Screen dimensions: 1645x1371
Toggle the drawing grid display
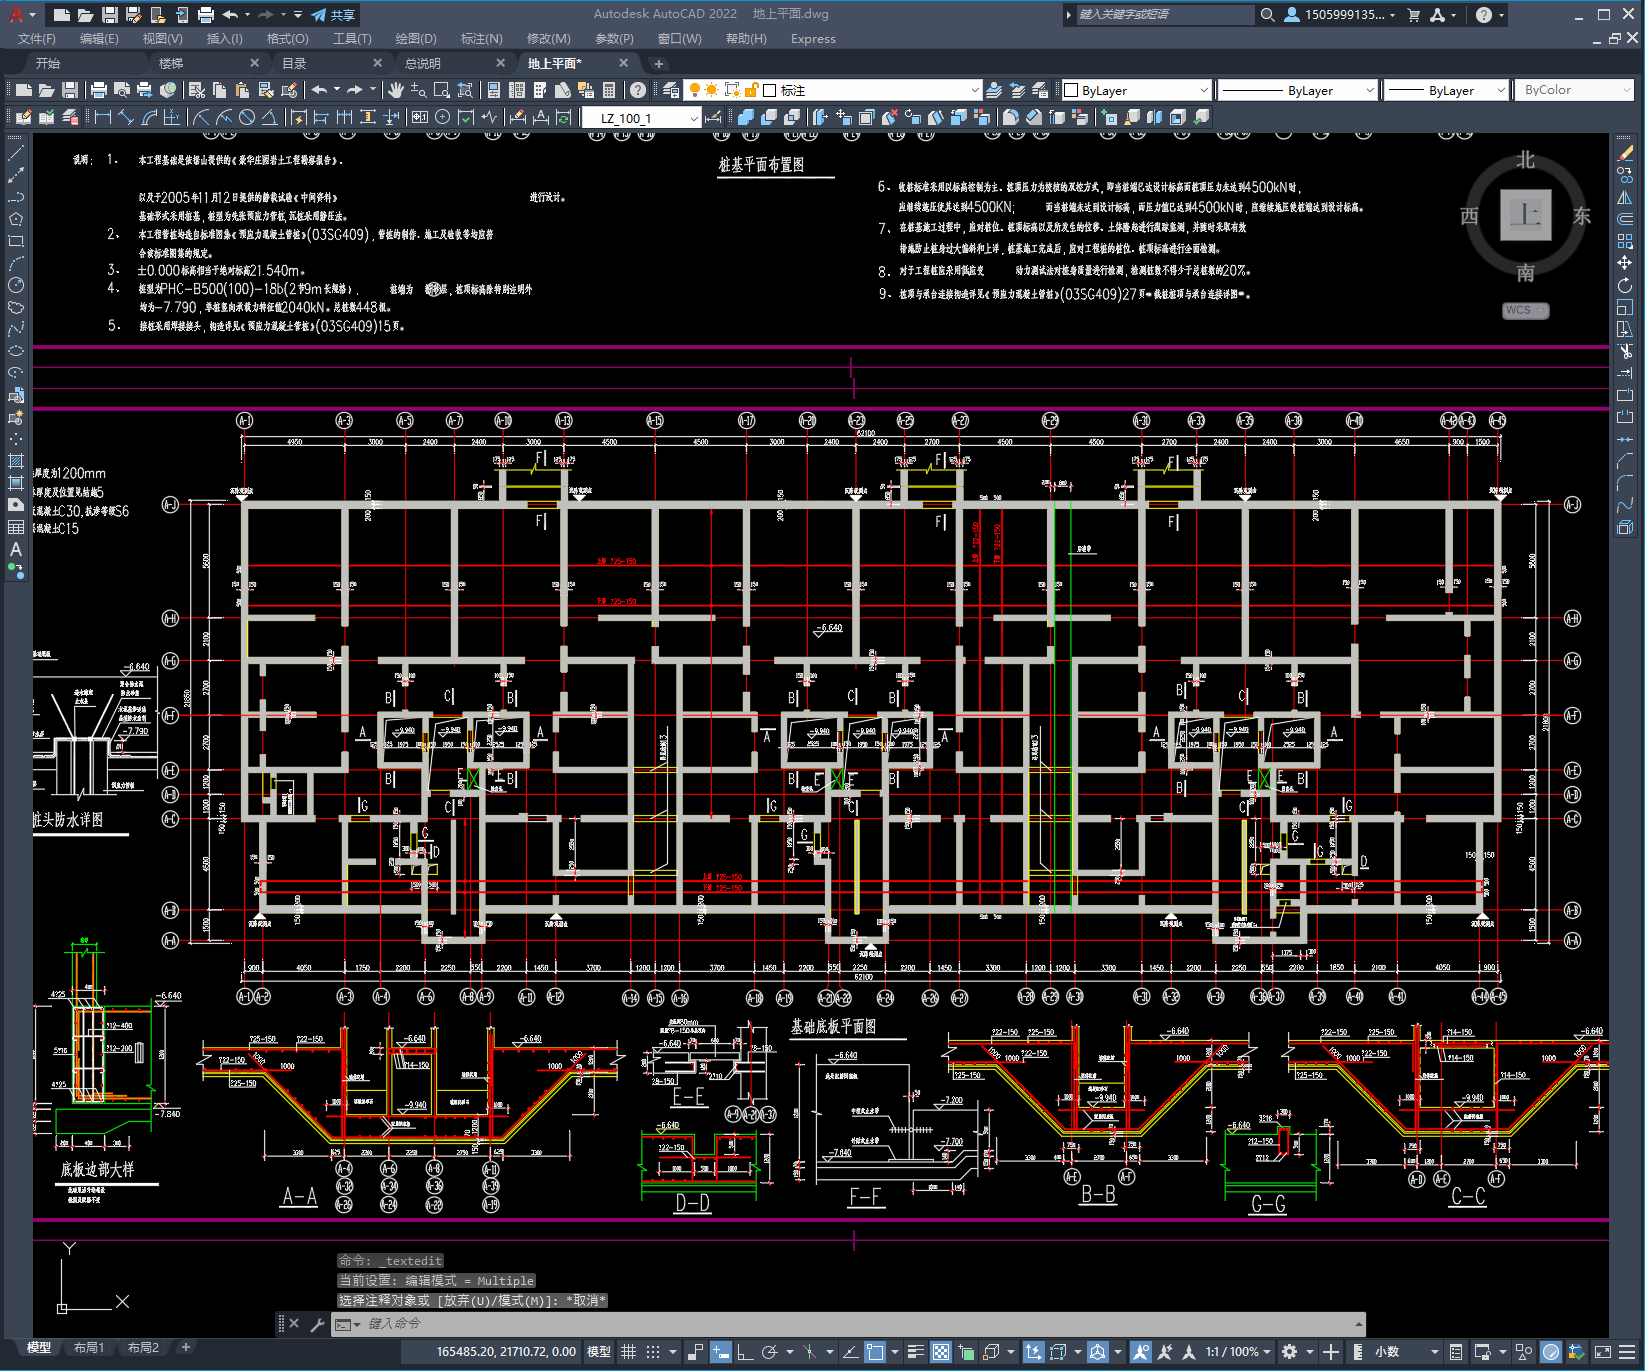click(x=629, y=1352)
